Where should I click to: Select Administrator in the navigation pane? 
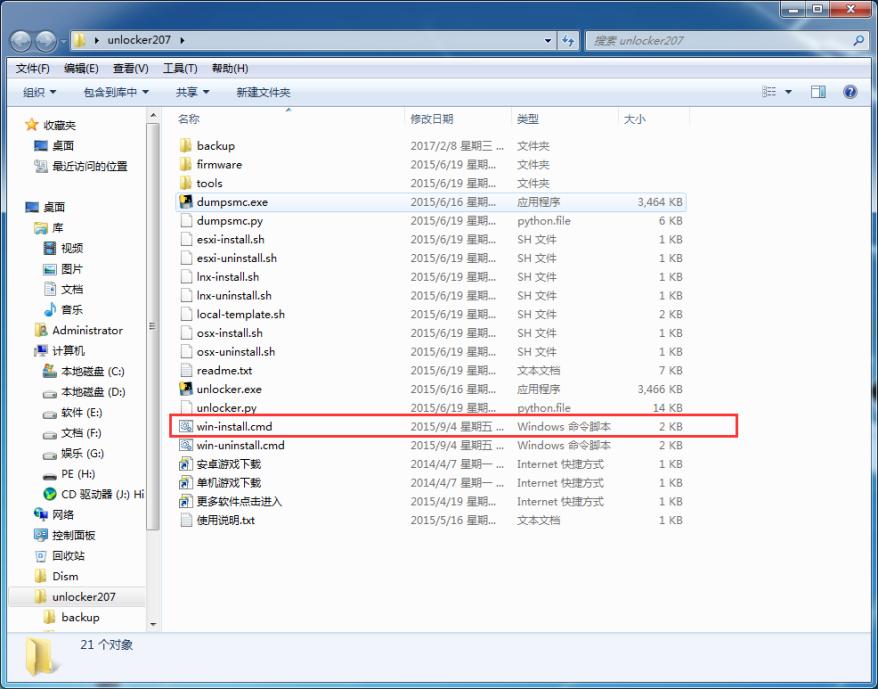coord(78,330)
